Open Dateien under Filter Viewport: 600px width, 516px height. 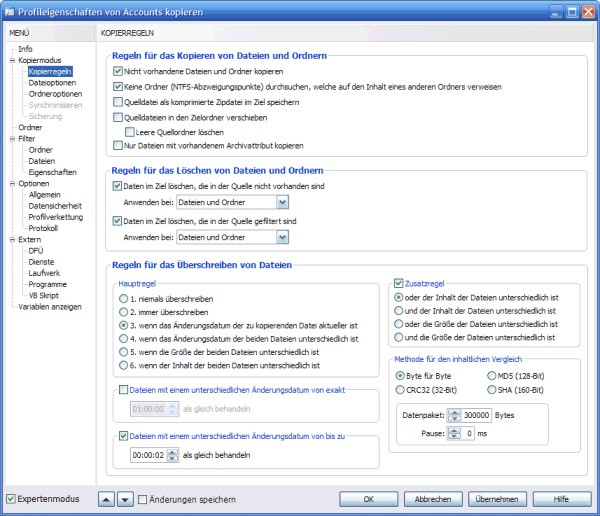coord(41,161)
